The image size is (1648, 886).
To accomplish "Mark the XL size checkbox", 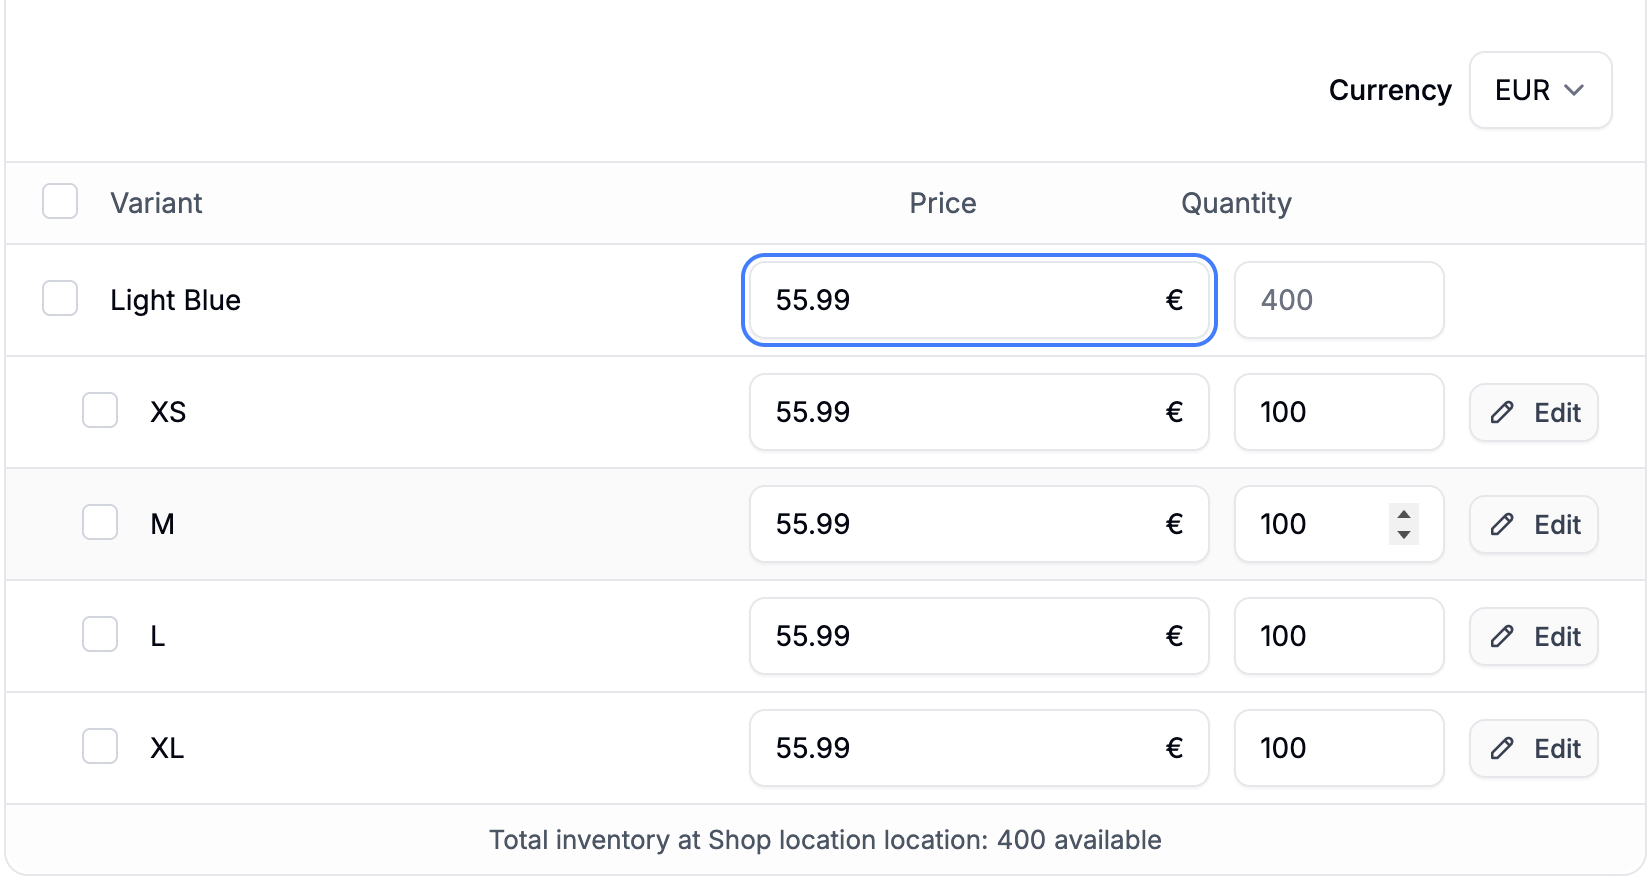I will click(100, 746).
